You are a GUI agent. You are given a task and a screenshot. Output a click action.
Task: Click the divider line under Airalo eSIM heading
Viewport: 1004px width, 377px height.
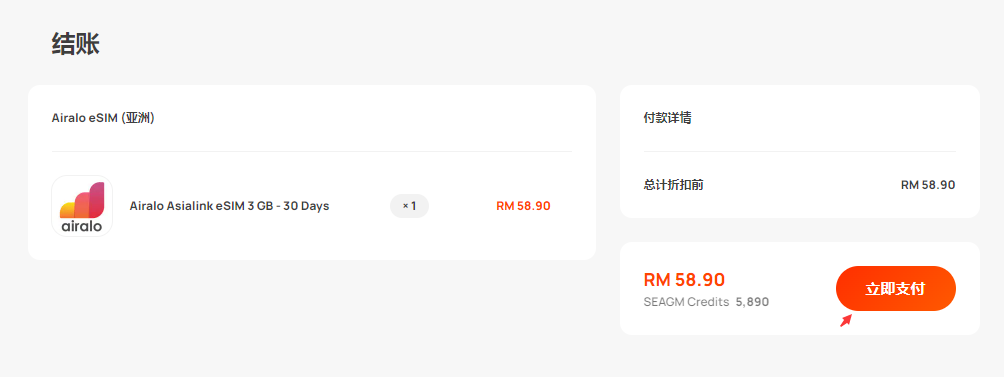tap(312, 152)
